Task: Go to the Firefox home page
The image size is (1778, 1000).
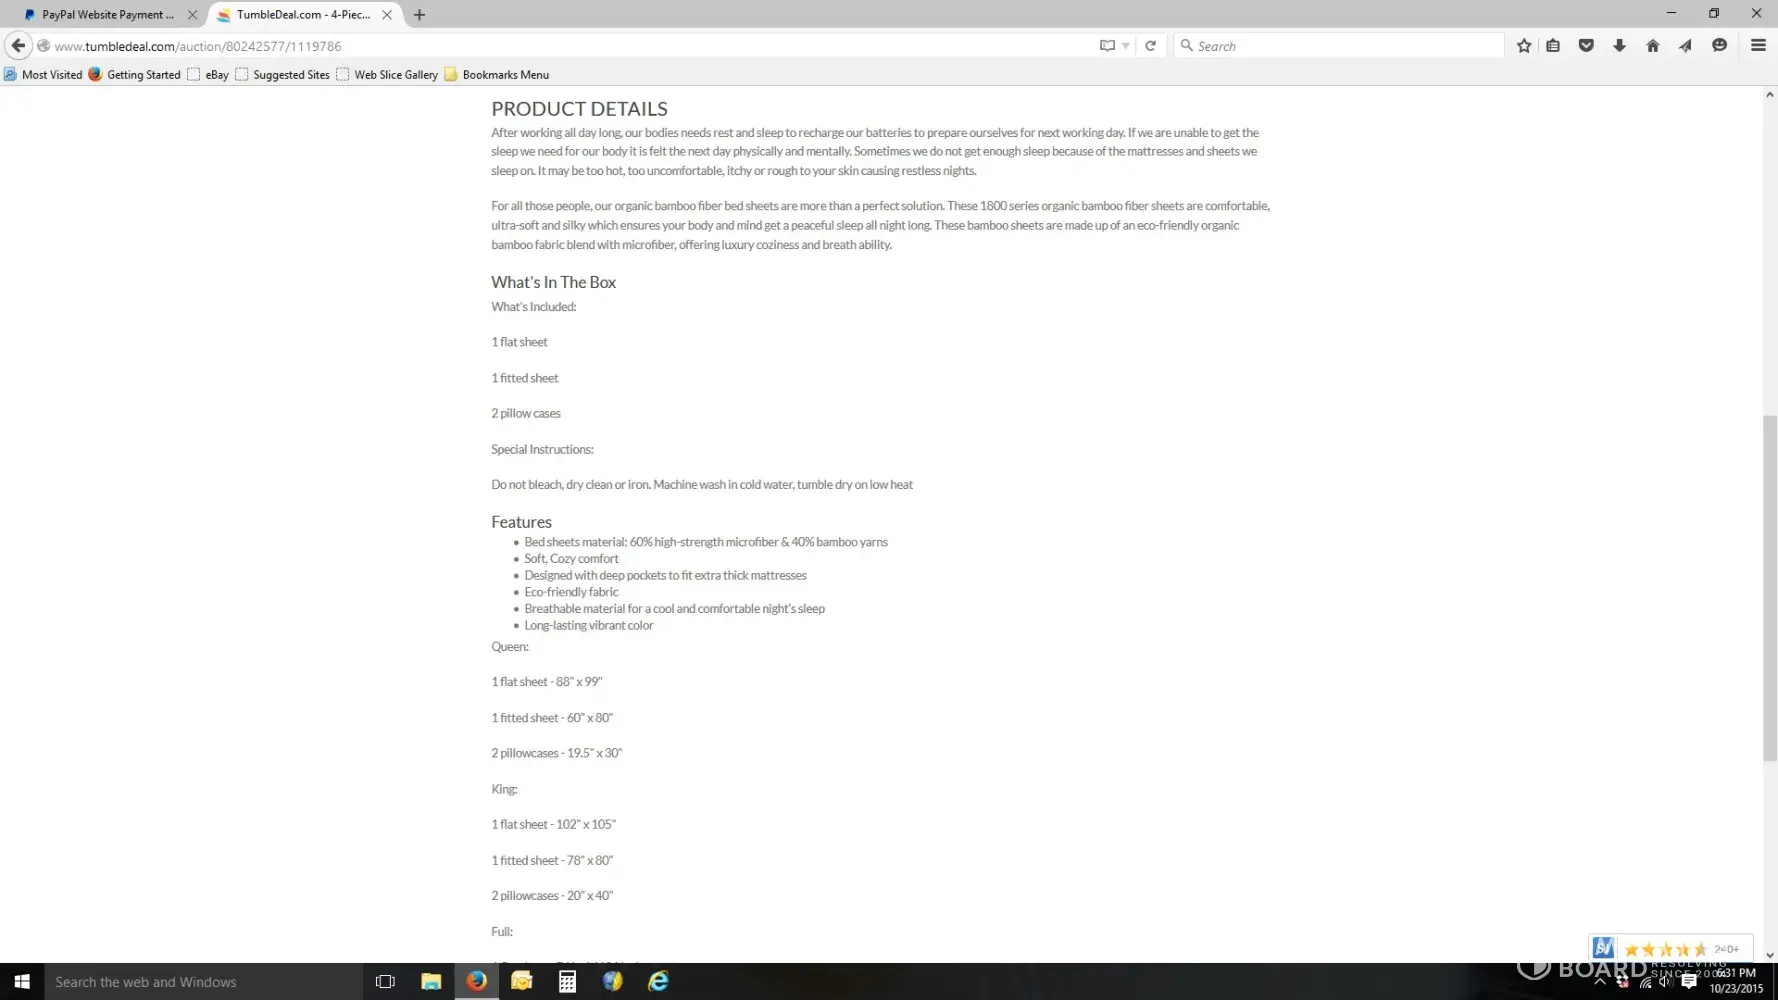Action: 1653,46
